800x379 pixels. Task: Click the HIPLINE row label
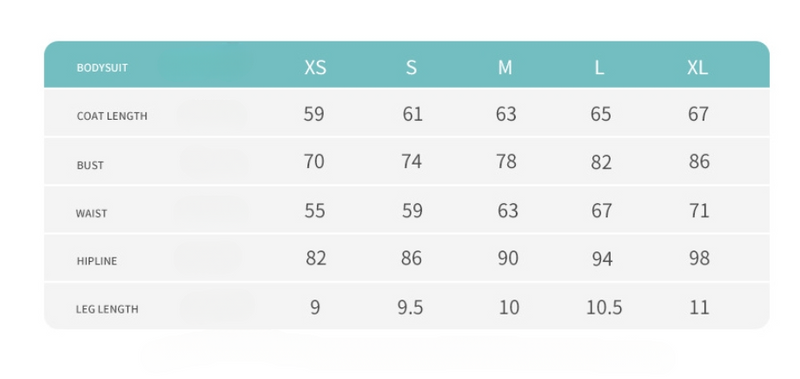(x=97, y=261)
